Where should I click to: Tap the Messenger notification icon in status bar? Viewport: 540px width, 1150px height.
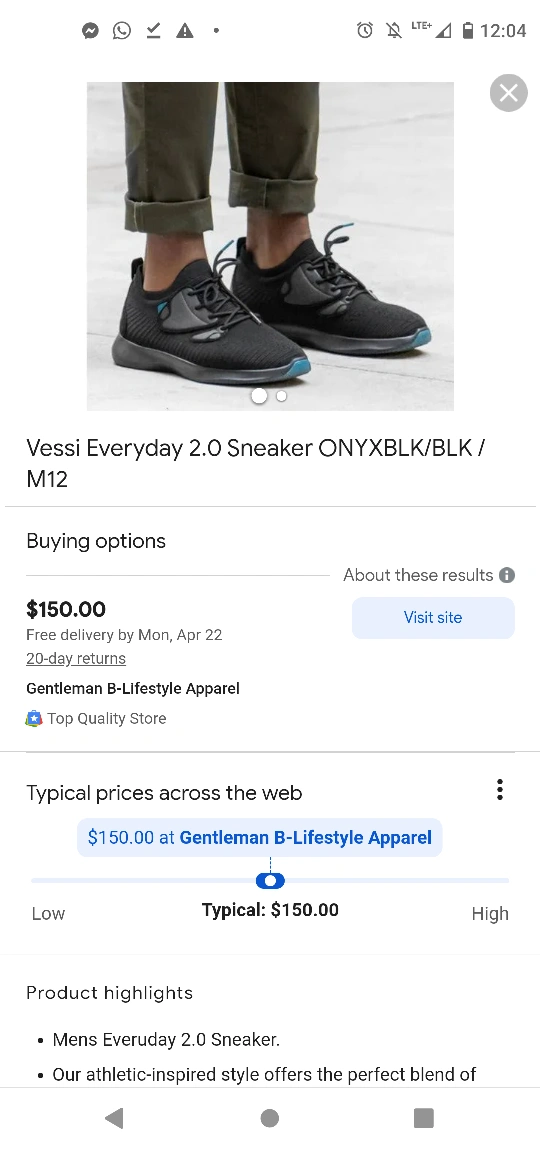(90, 31)
